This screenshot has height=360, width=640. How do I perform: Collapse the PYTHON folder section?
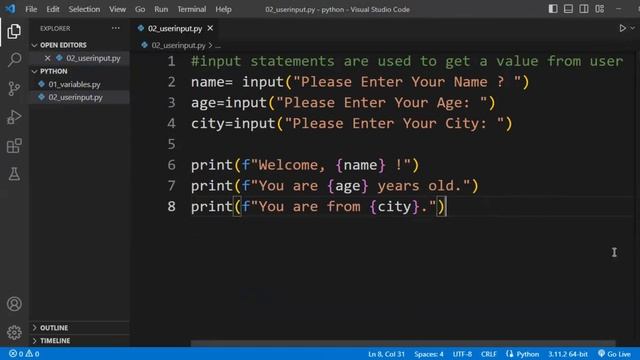click(x=35, y=71)
